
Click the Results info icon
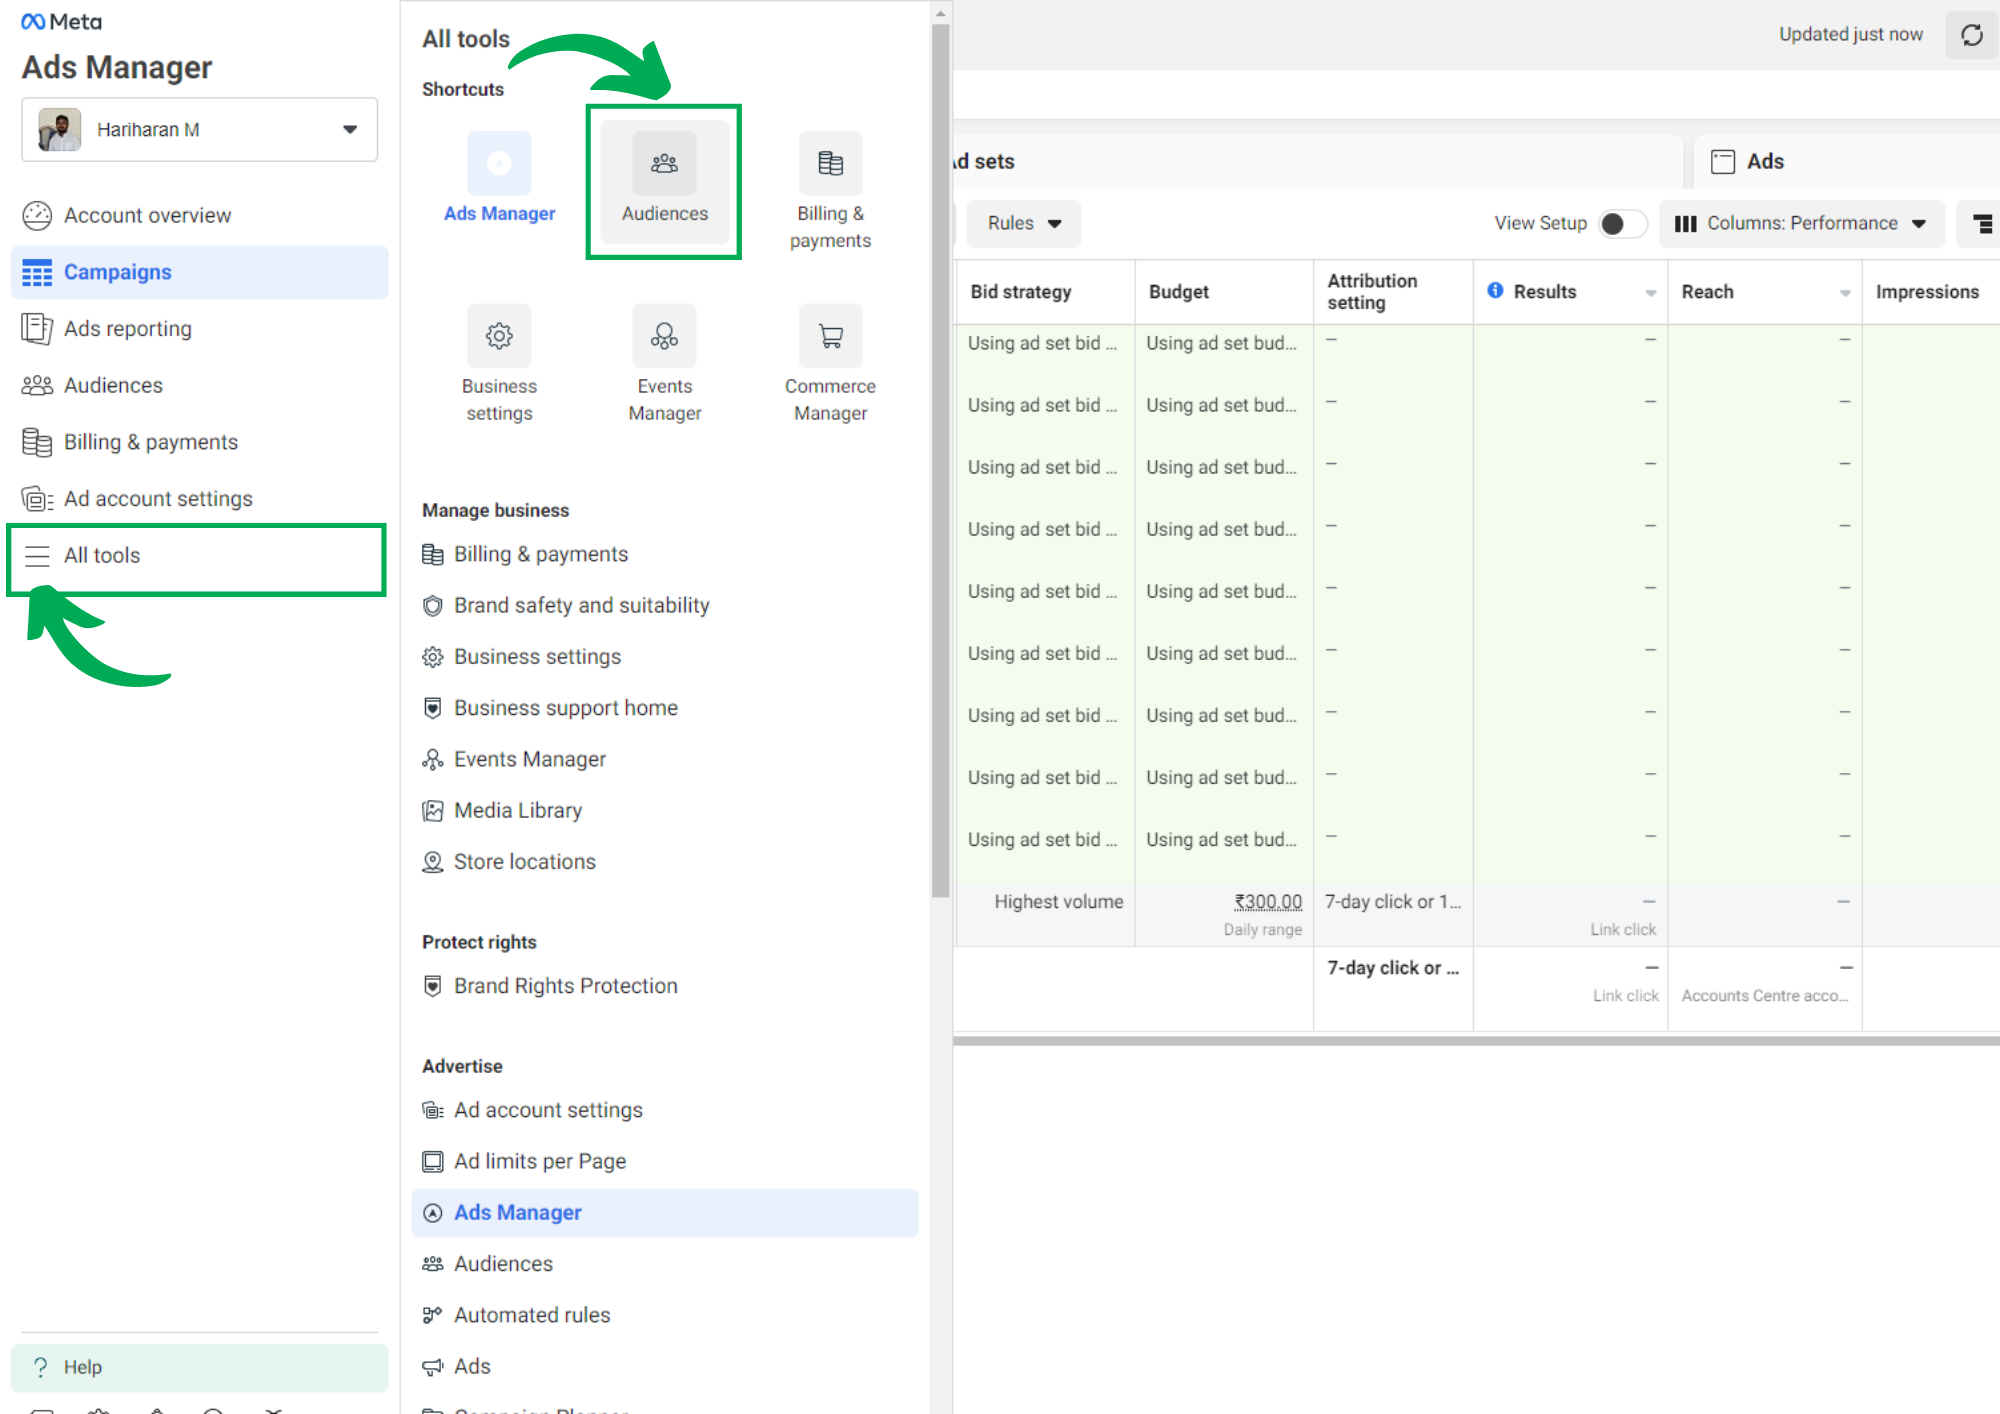coord(1495,290)
